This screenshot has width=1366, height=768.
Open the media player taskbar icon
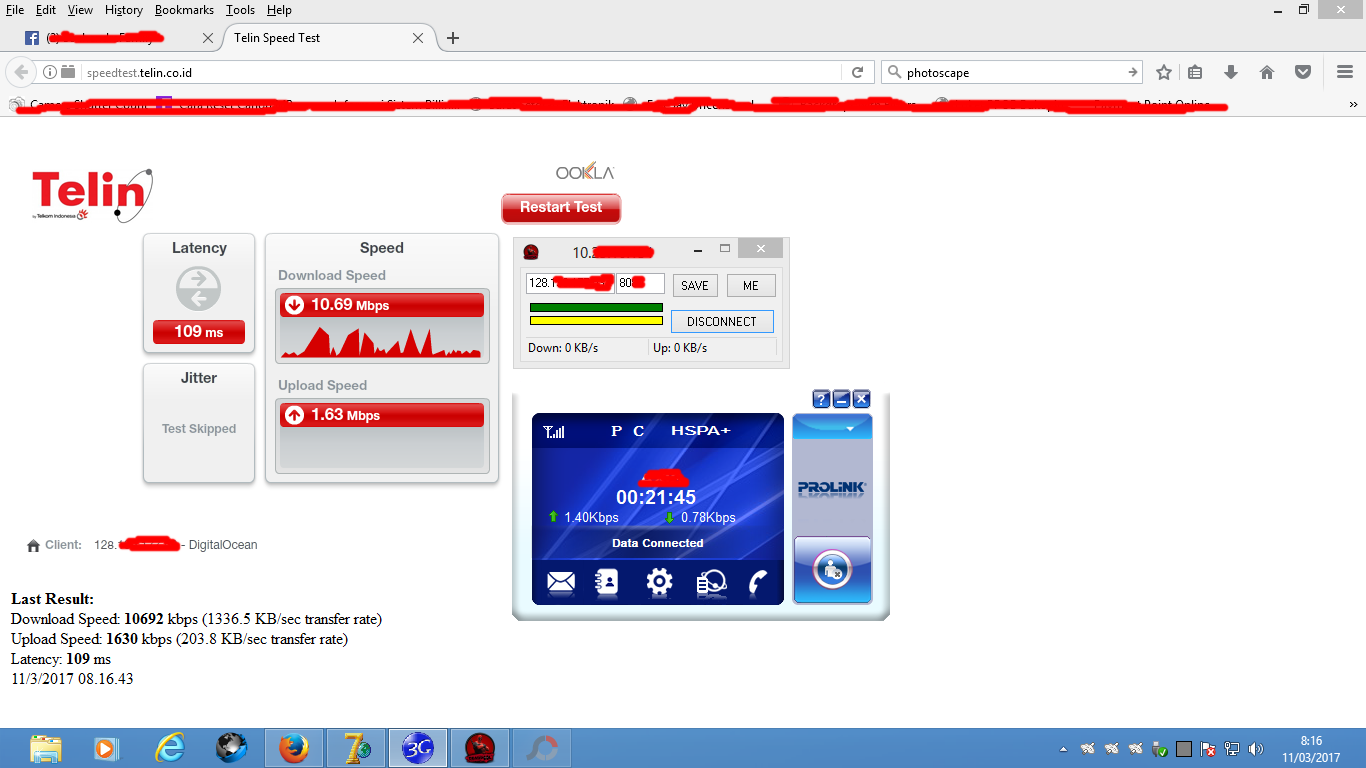click(x=105, y=748)
